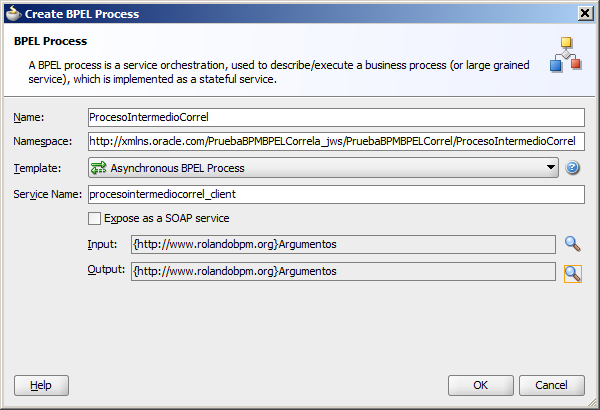Click the Help button

[41, 385]
